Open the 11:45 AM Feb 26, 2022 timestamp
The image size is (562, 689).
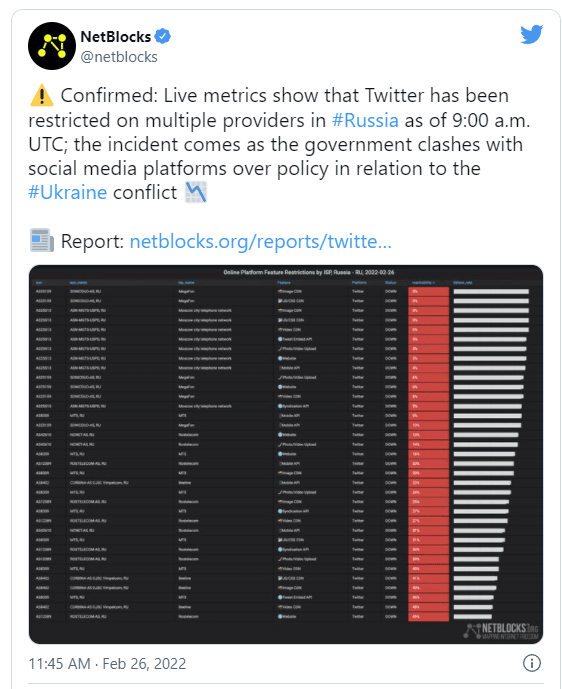tap(107, 664)
